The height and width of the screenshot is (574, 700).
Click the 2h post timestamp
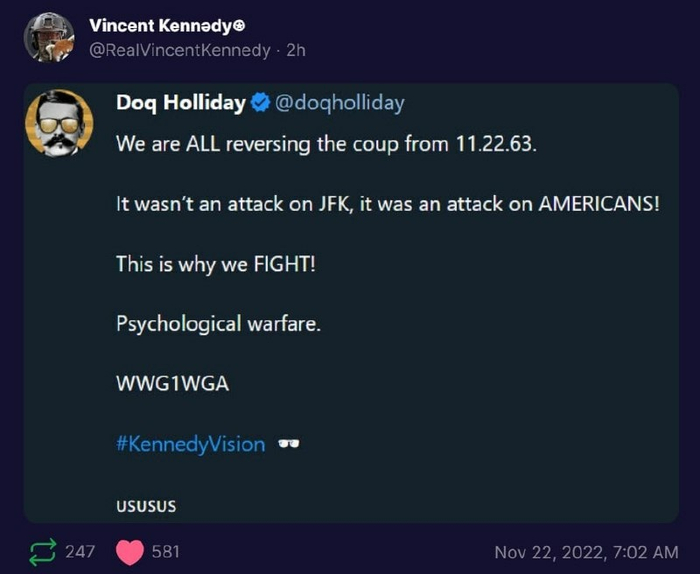[296, 50]
